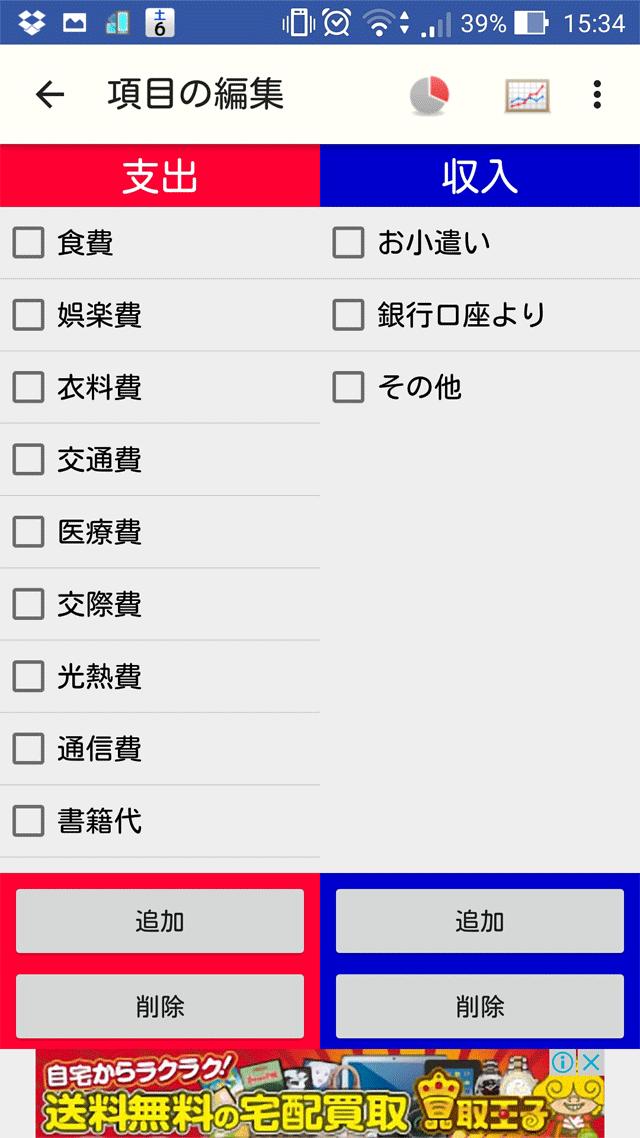Tap the back arrow icon

49,94
